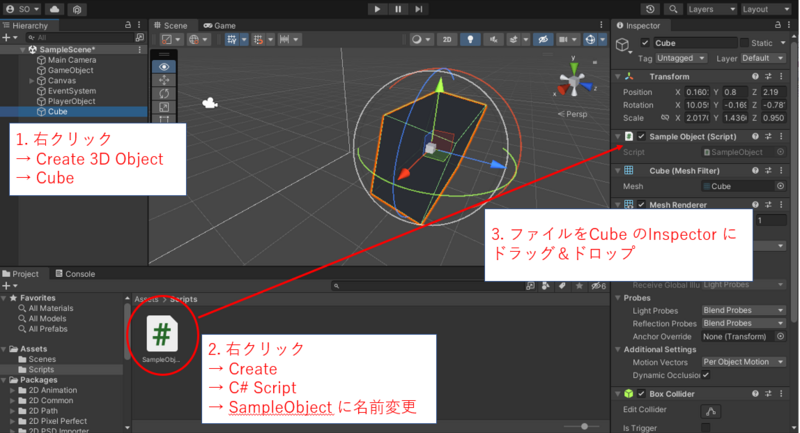This screenshot has height=433, width=800.
Task: Pause the game with the Pause button
Action: [398, 9]
